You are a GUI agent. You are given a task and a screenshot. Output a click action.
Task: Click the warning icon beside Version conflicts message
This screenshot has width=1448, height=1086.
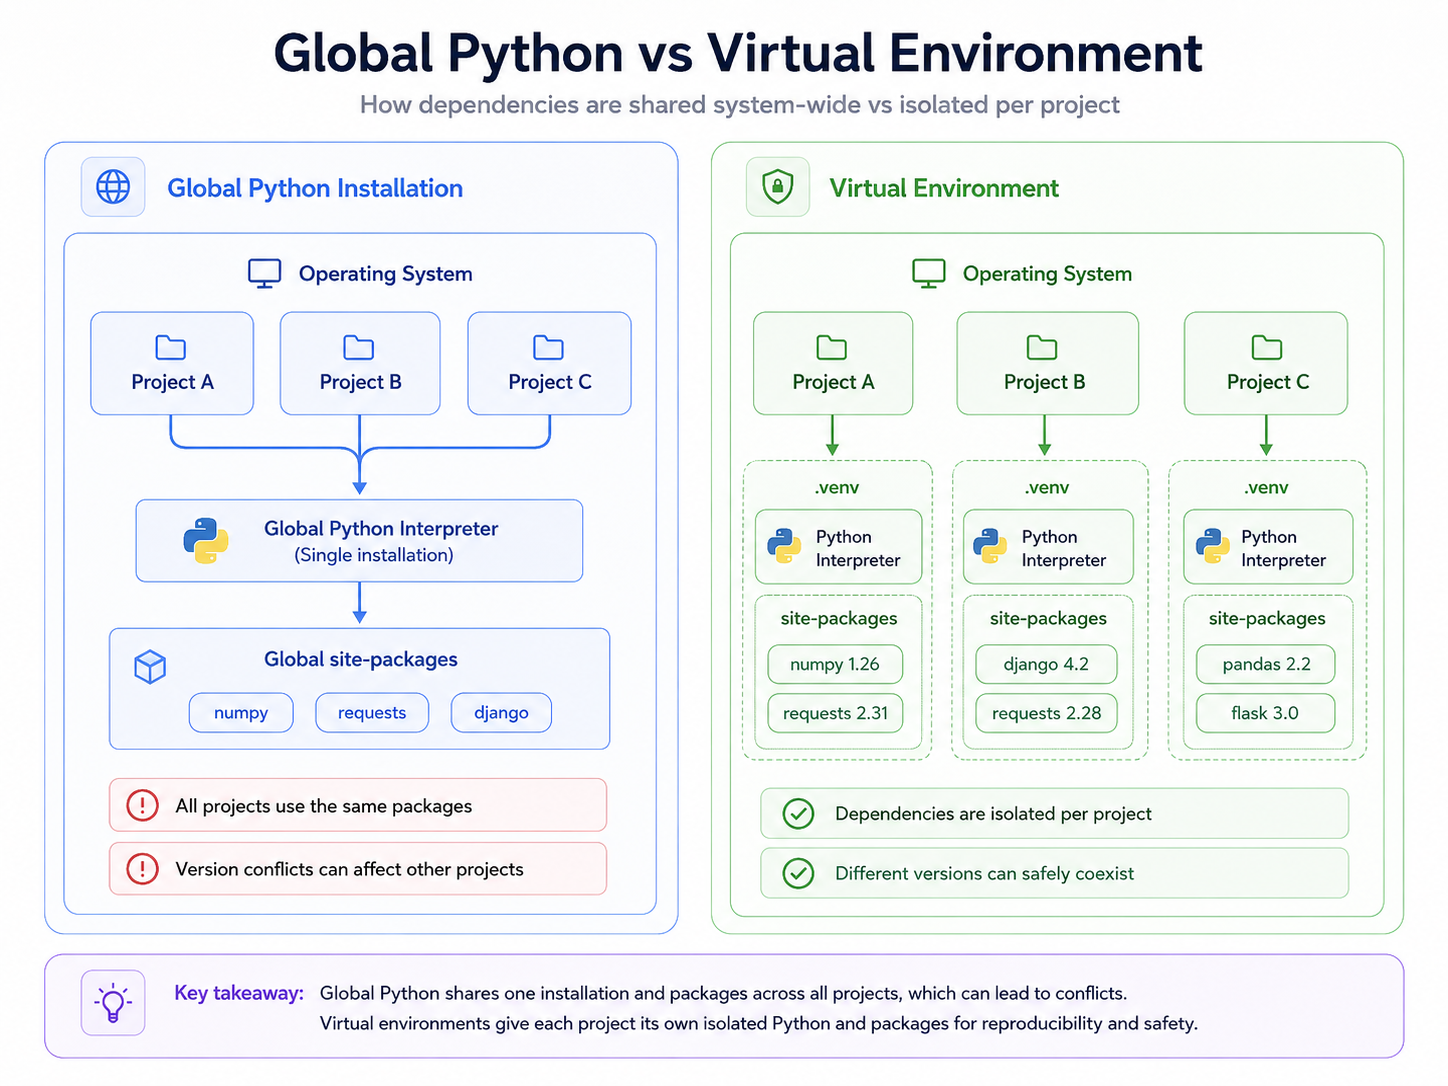[x=142, y=869]
